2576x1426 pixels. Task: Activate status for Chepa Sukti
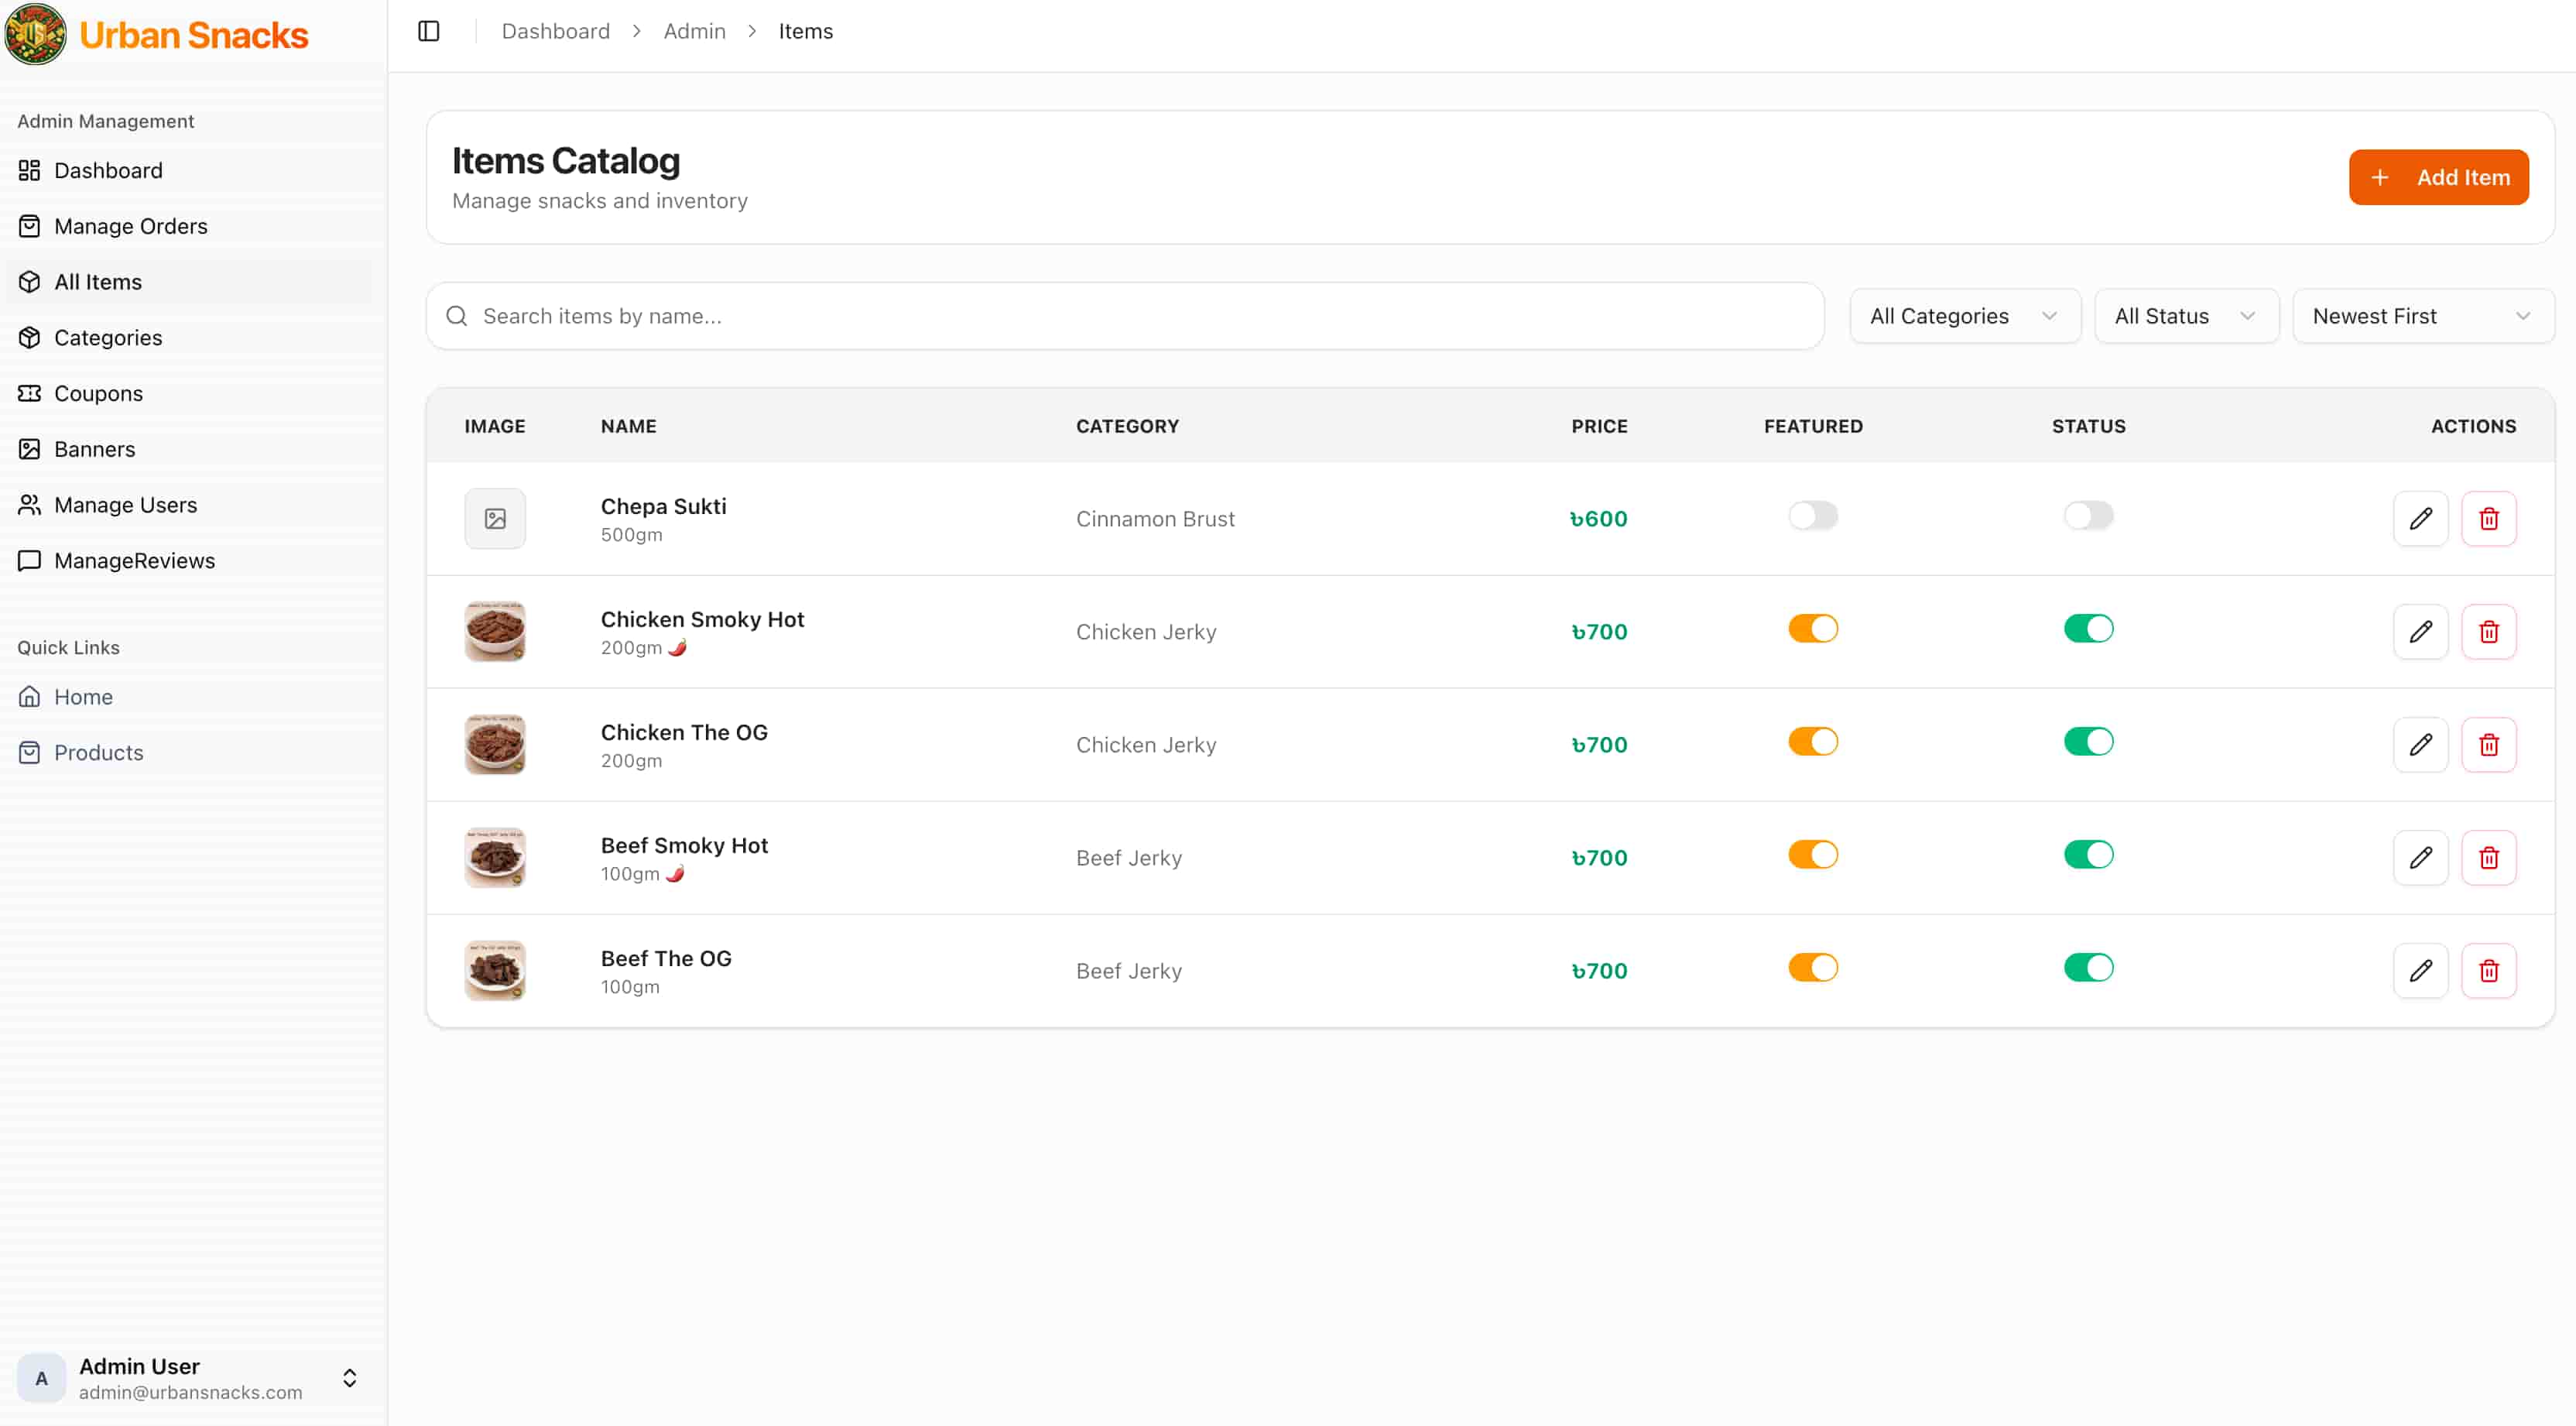pyautogui.click(x=2088, y=516)
